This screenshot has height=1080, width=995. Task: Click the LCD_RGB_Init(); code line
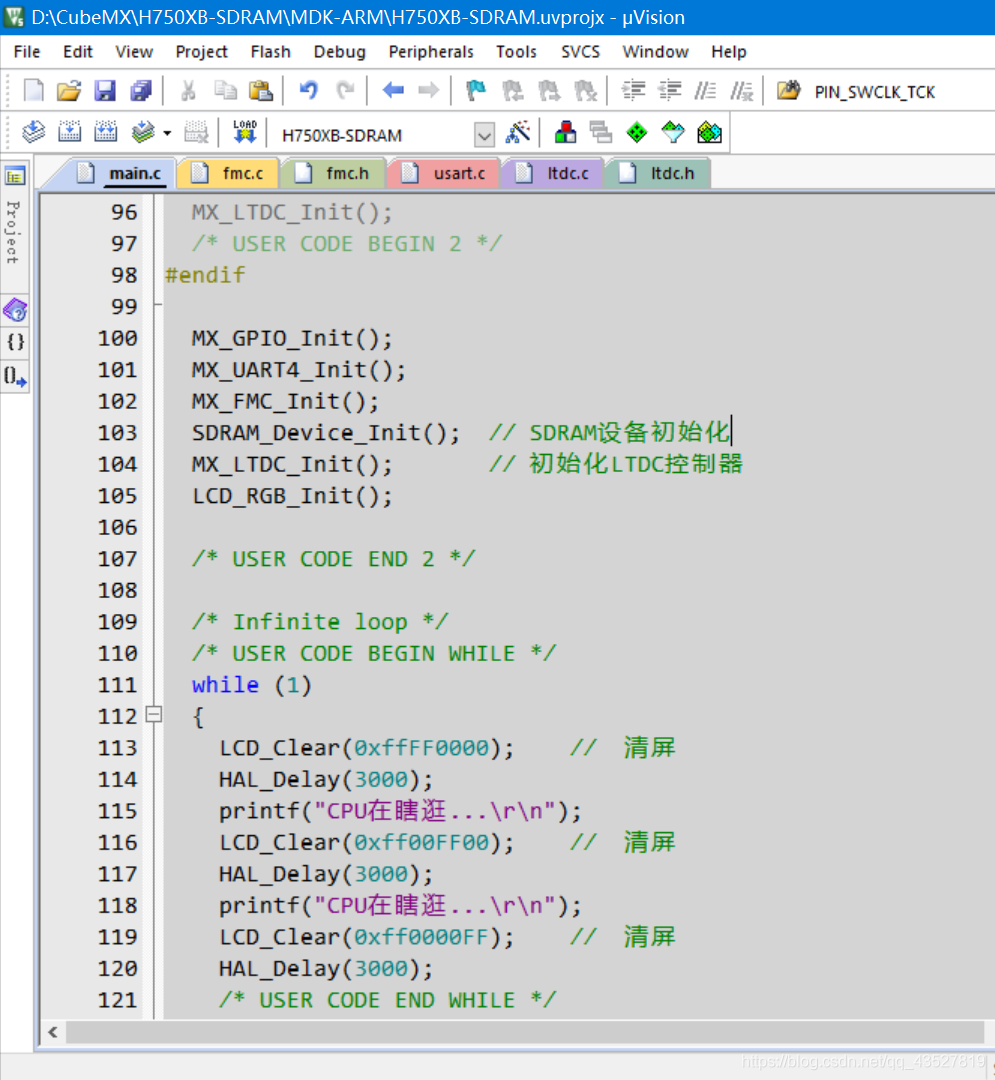[x=292, y=496]
